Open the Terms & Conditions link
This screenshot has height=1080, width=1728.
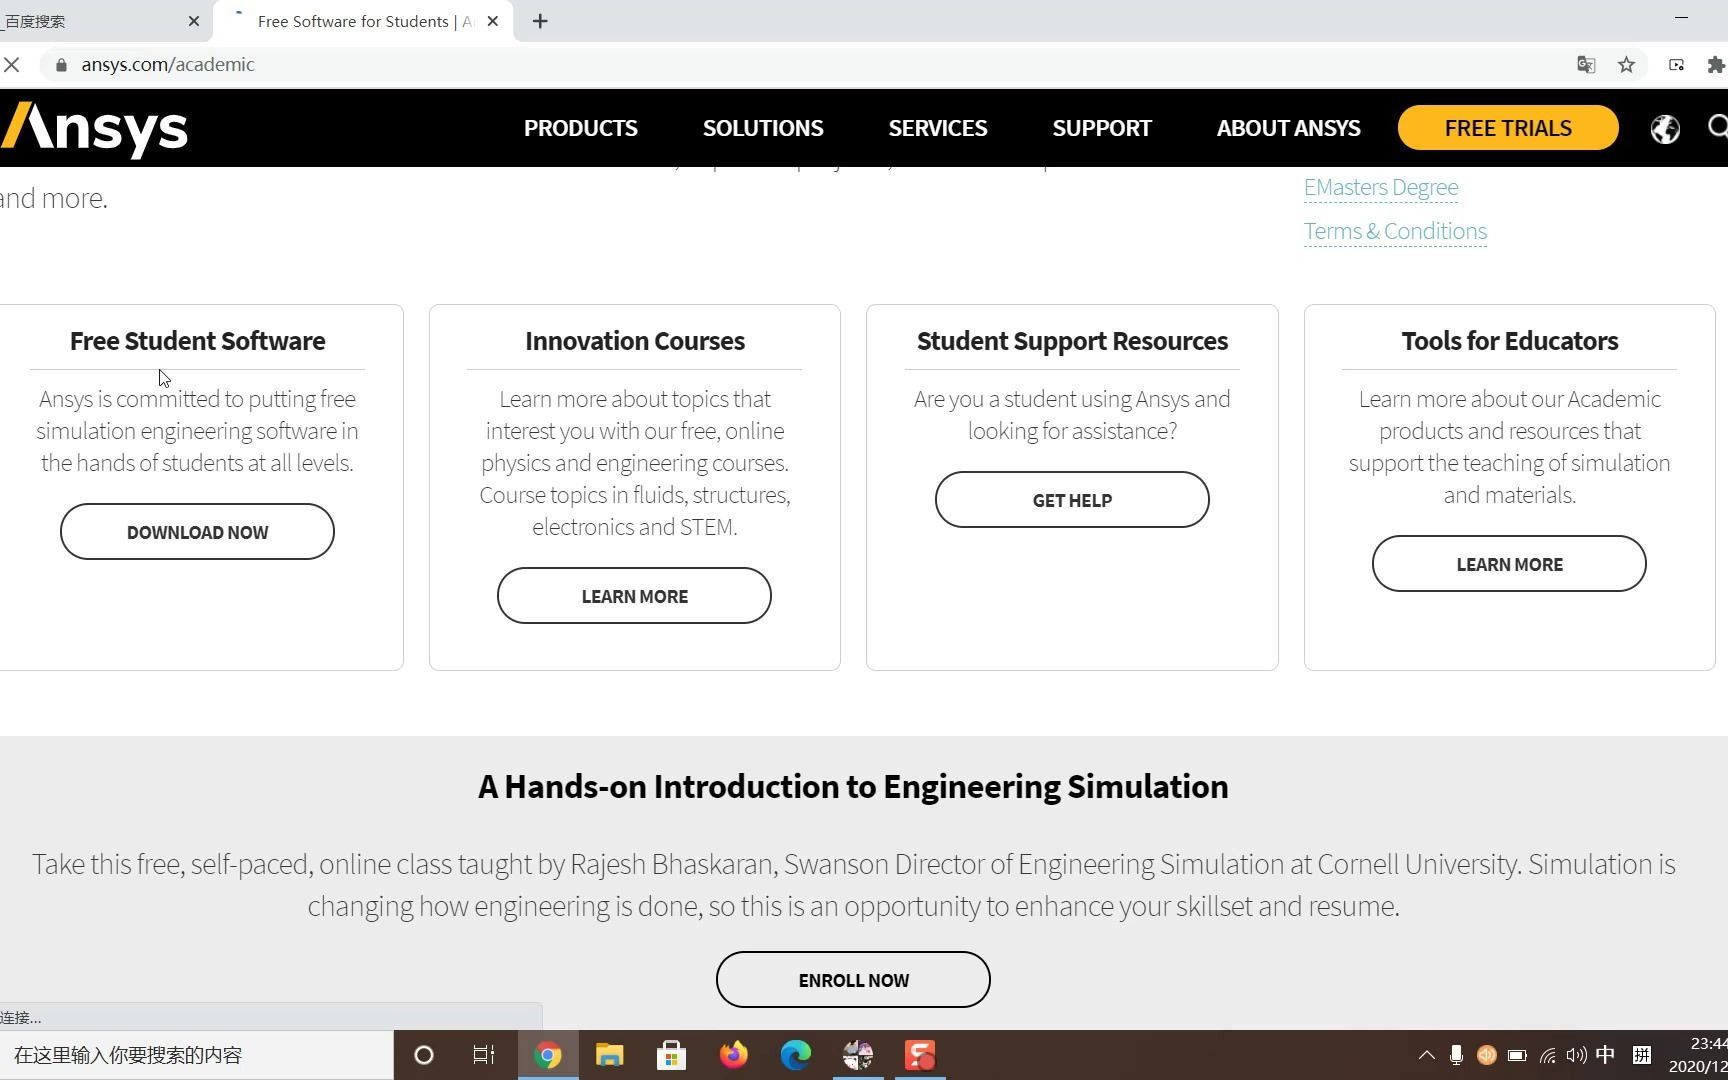[1395, 231]
